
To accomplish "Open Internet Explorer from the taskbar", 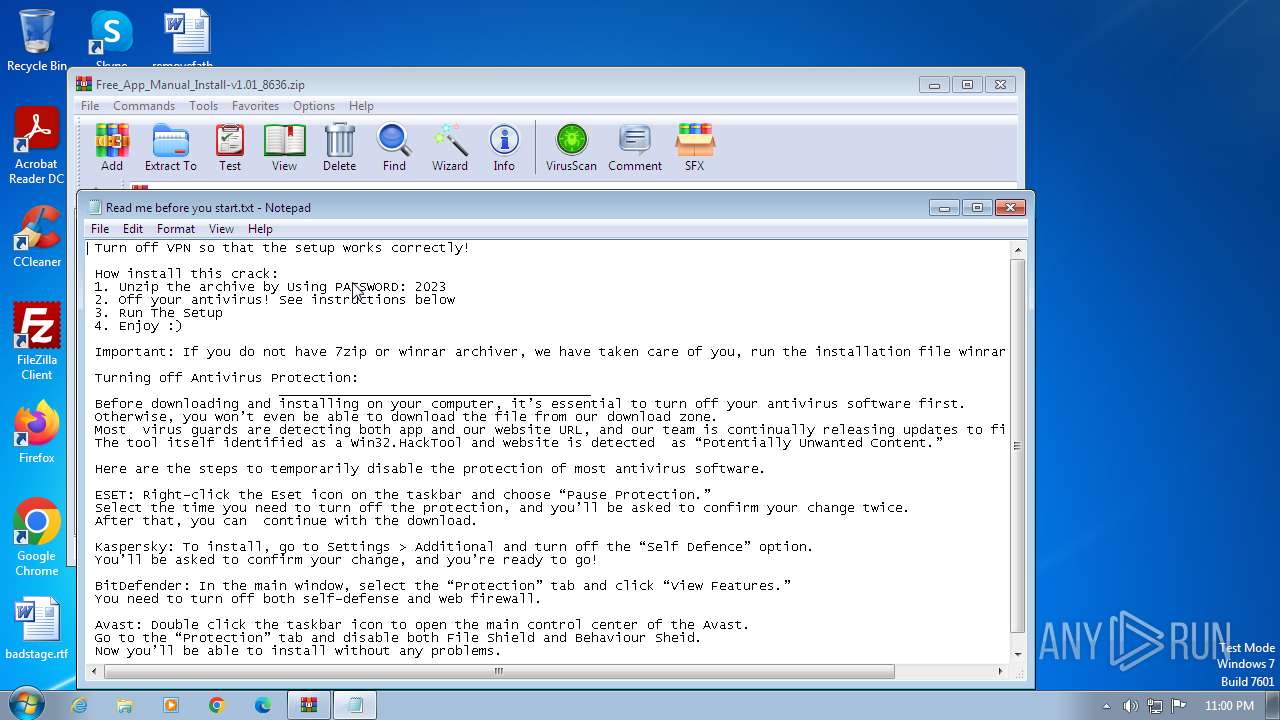I will [79, 705].
